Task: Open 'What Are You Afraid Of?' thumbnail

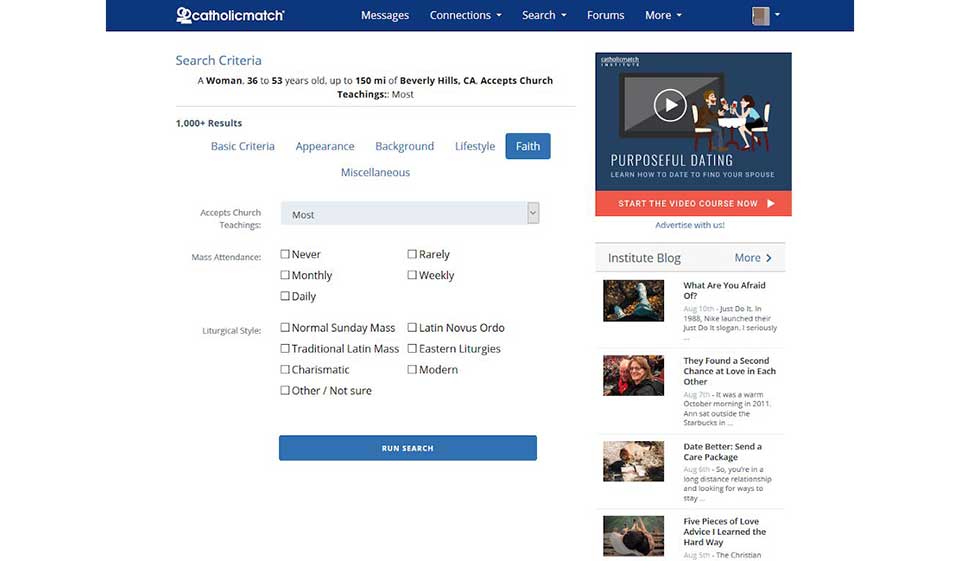Action: coord(633,300)
